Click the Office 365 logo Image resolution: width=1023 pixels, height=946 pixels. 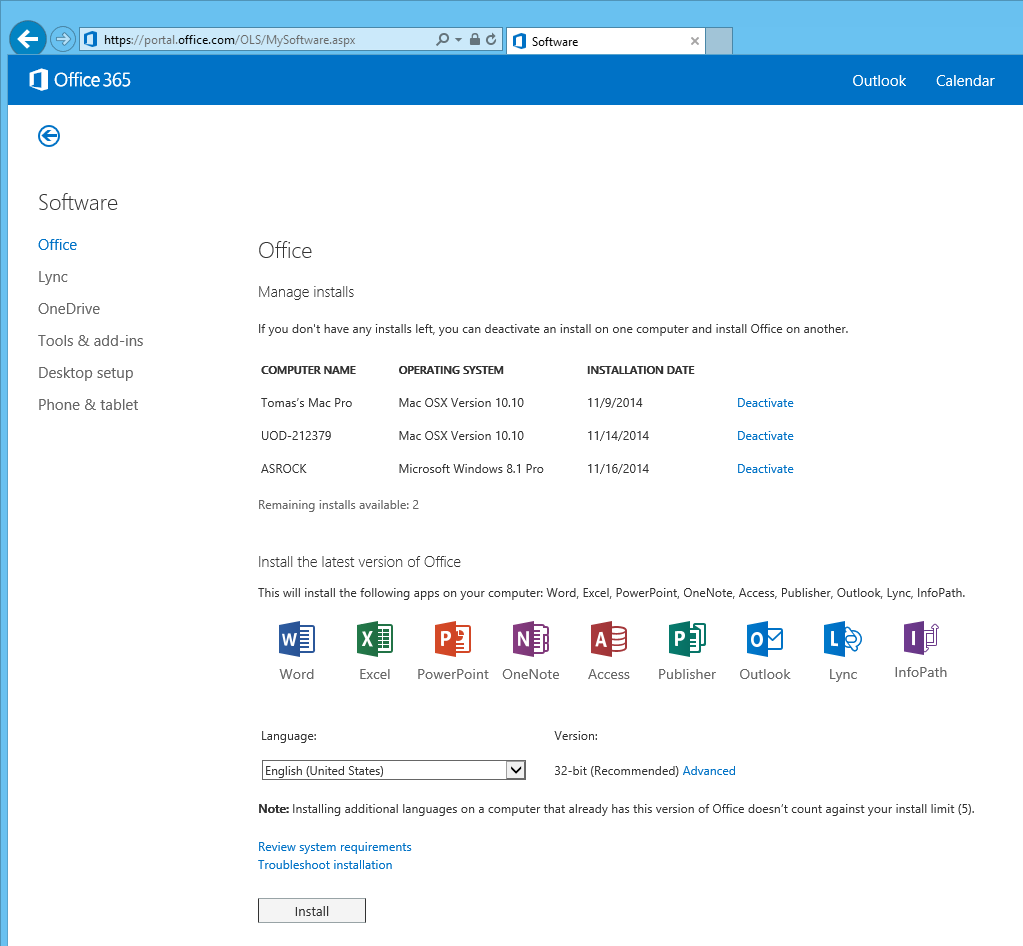[x=80, y=80]
